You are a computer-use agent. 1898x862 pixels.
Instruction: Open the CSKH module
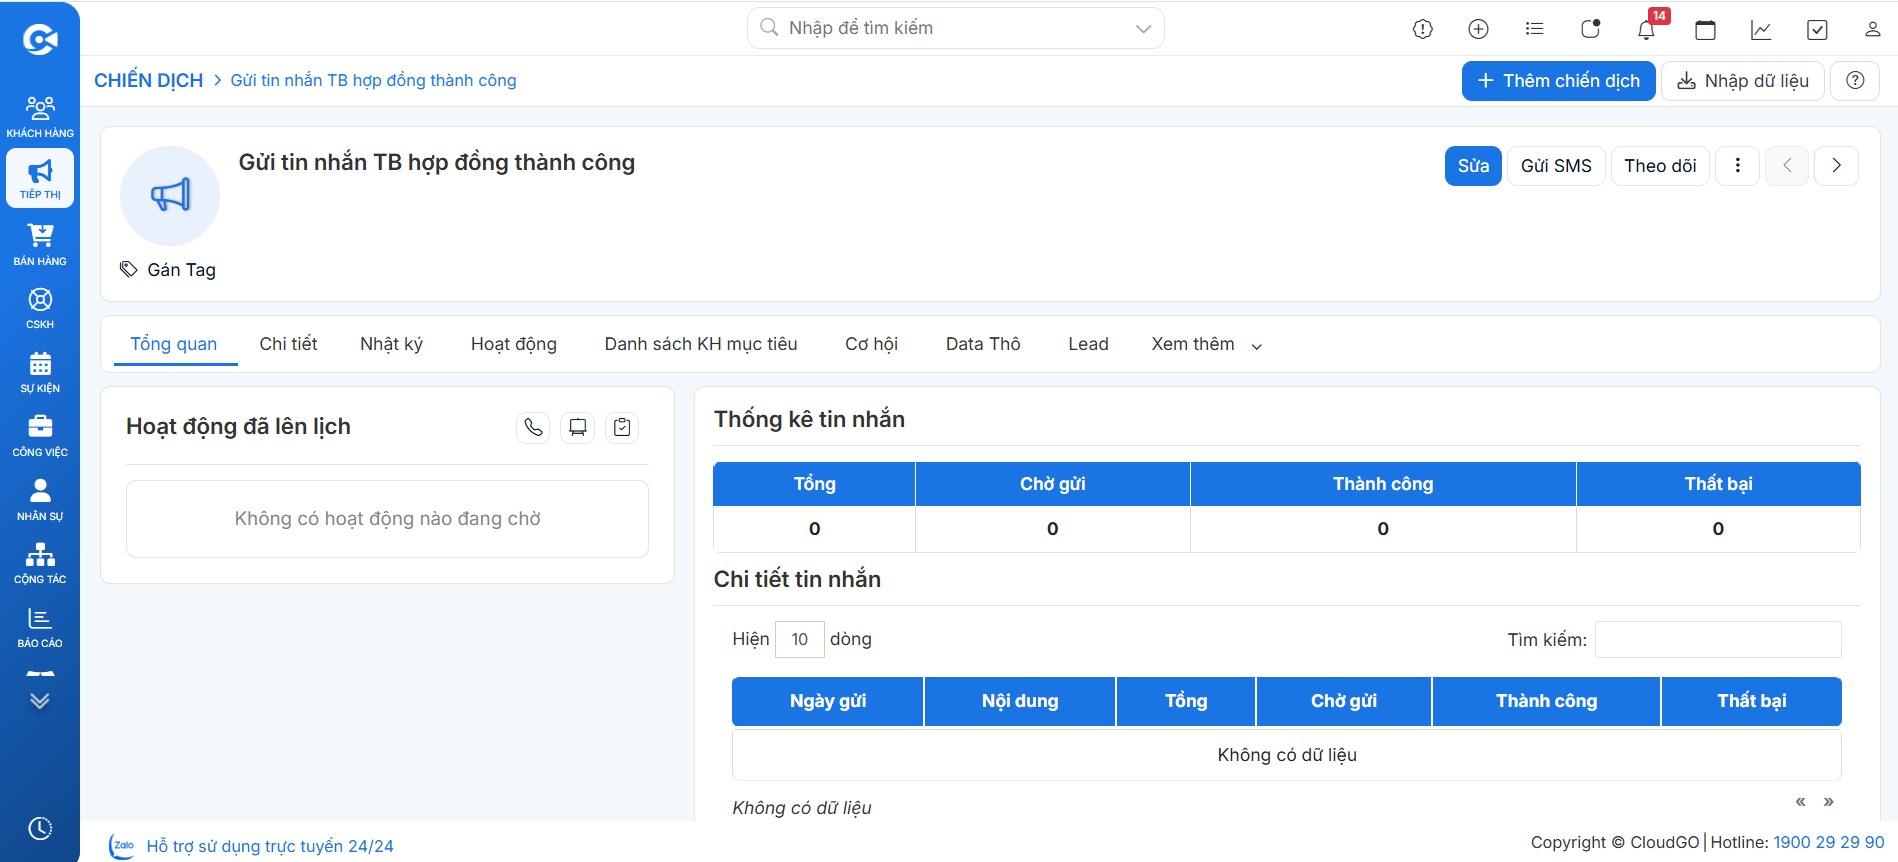click(x=40, y=308)
